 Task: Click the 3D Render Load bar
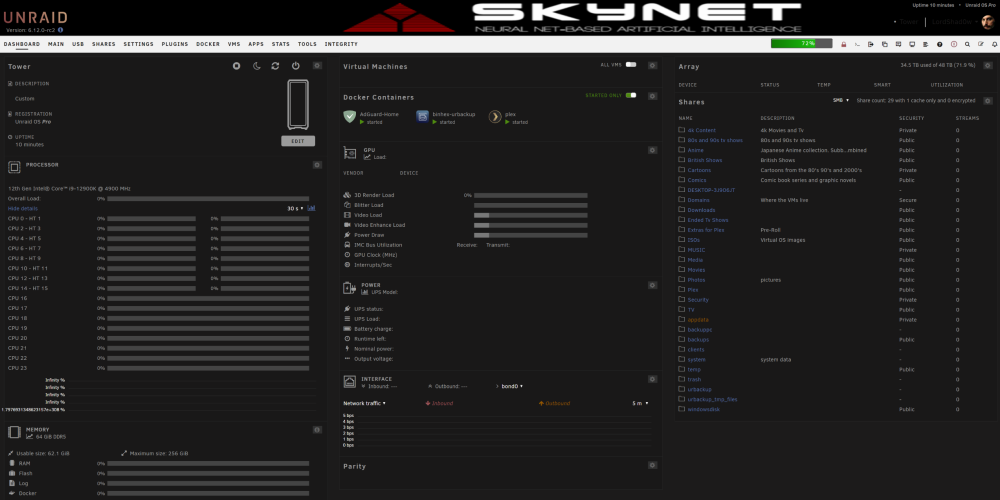[531, 195]
